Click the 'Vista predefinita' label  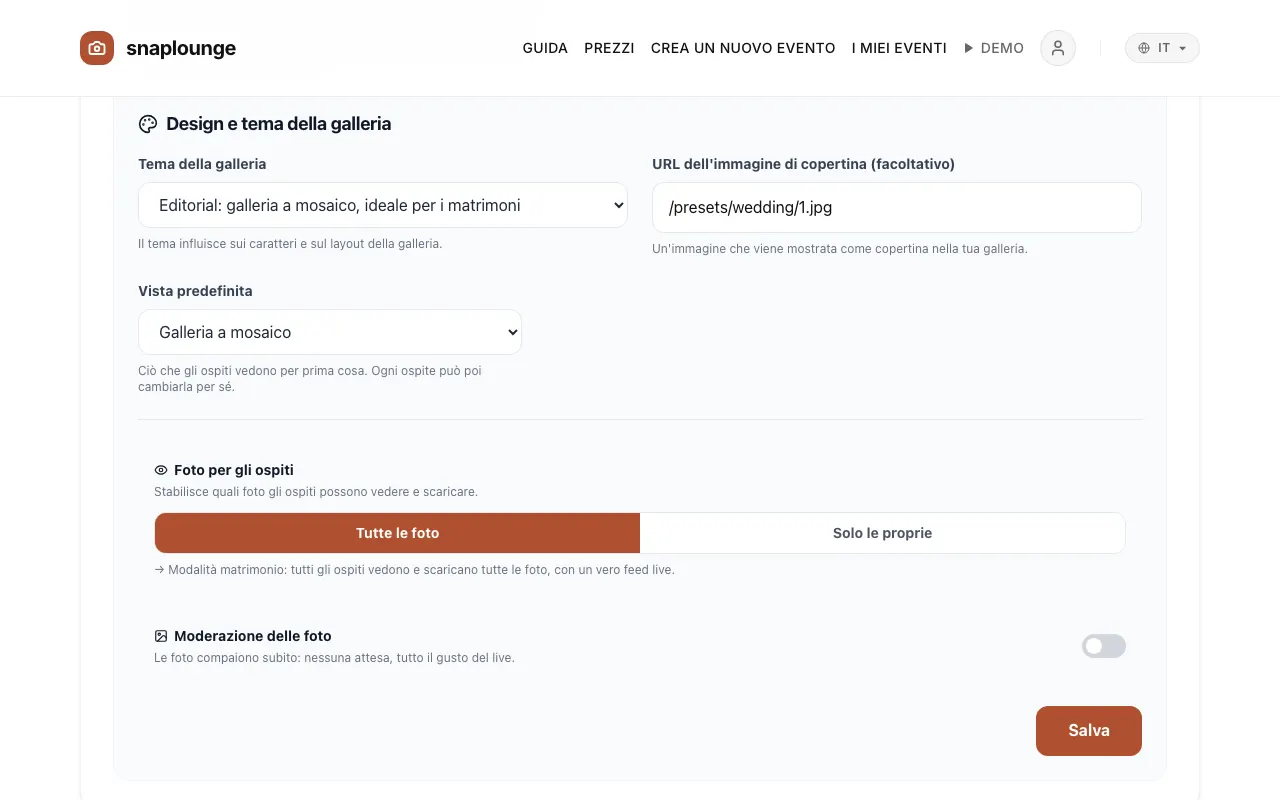[x=195, y=291]
